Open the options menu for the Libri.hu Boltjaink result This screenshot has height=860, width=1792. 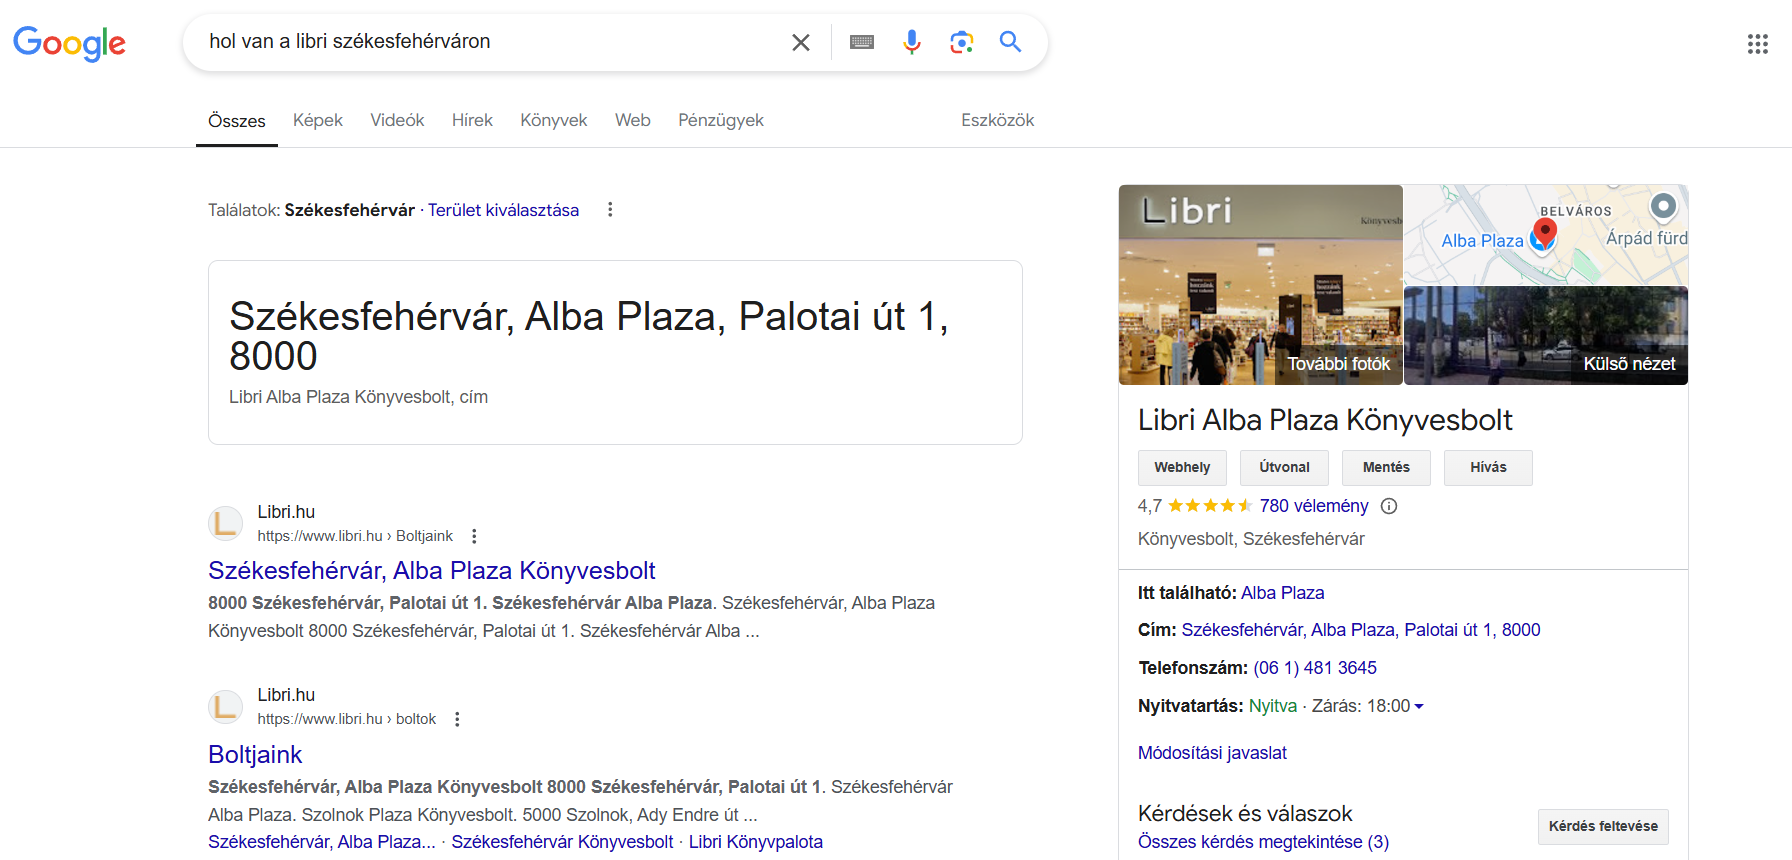[474, 536]
